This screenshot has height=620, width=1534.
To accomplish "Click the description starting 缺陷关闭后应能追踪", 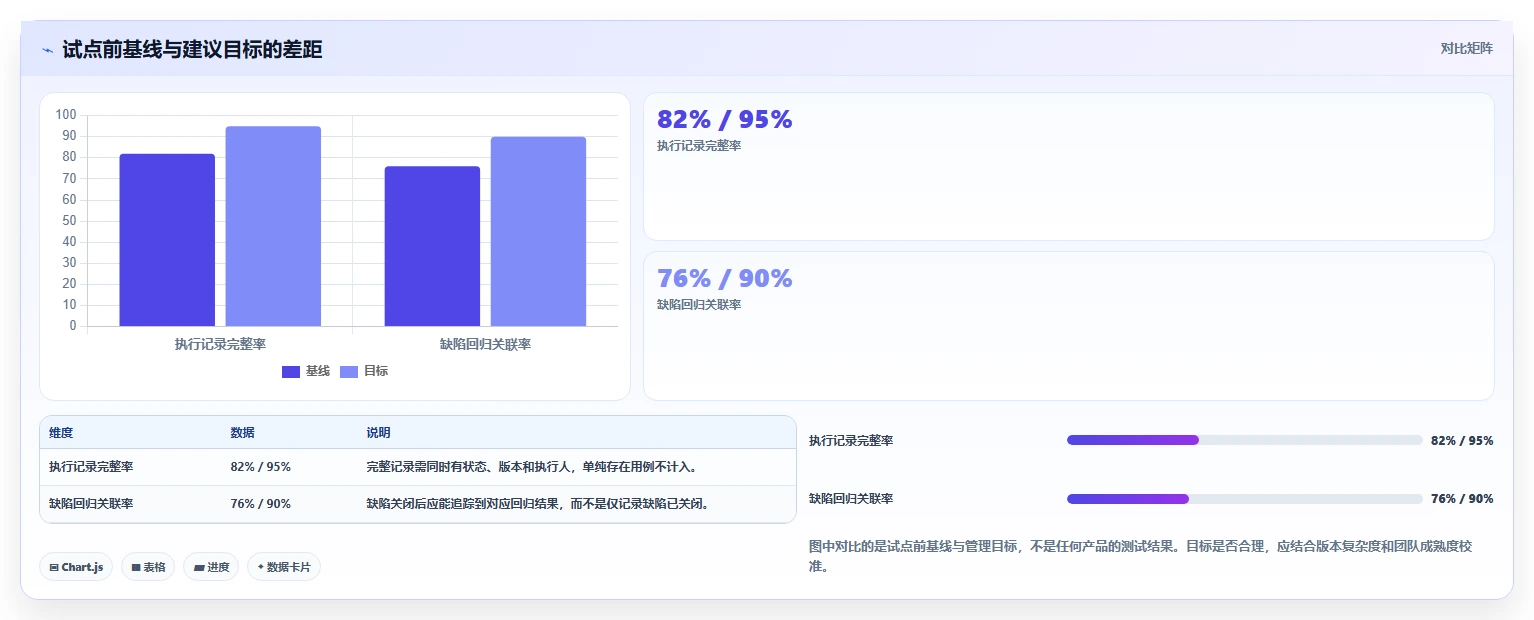I will [x=540, y=504].
